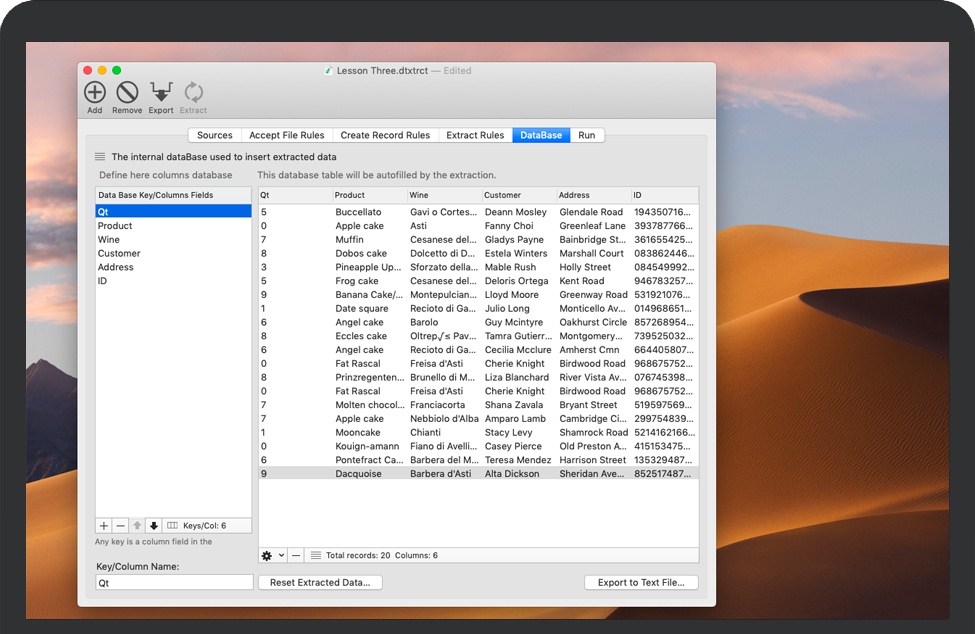Open the chevron dropdown beside the gear icon
This screenshot has height=634, width=975.
click(x=280, y=555)
